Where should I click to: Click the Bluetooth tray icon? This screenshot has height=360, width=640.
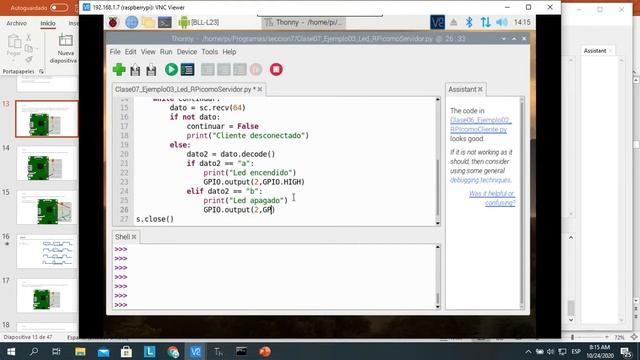(469, 22)
